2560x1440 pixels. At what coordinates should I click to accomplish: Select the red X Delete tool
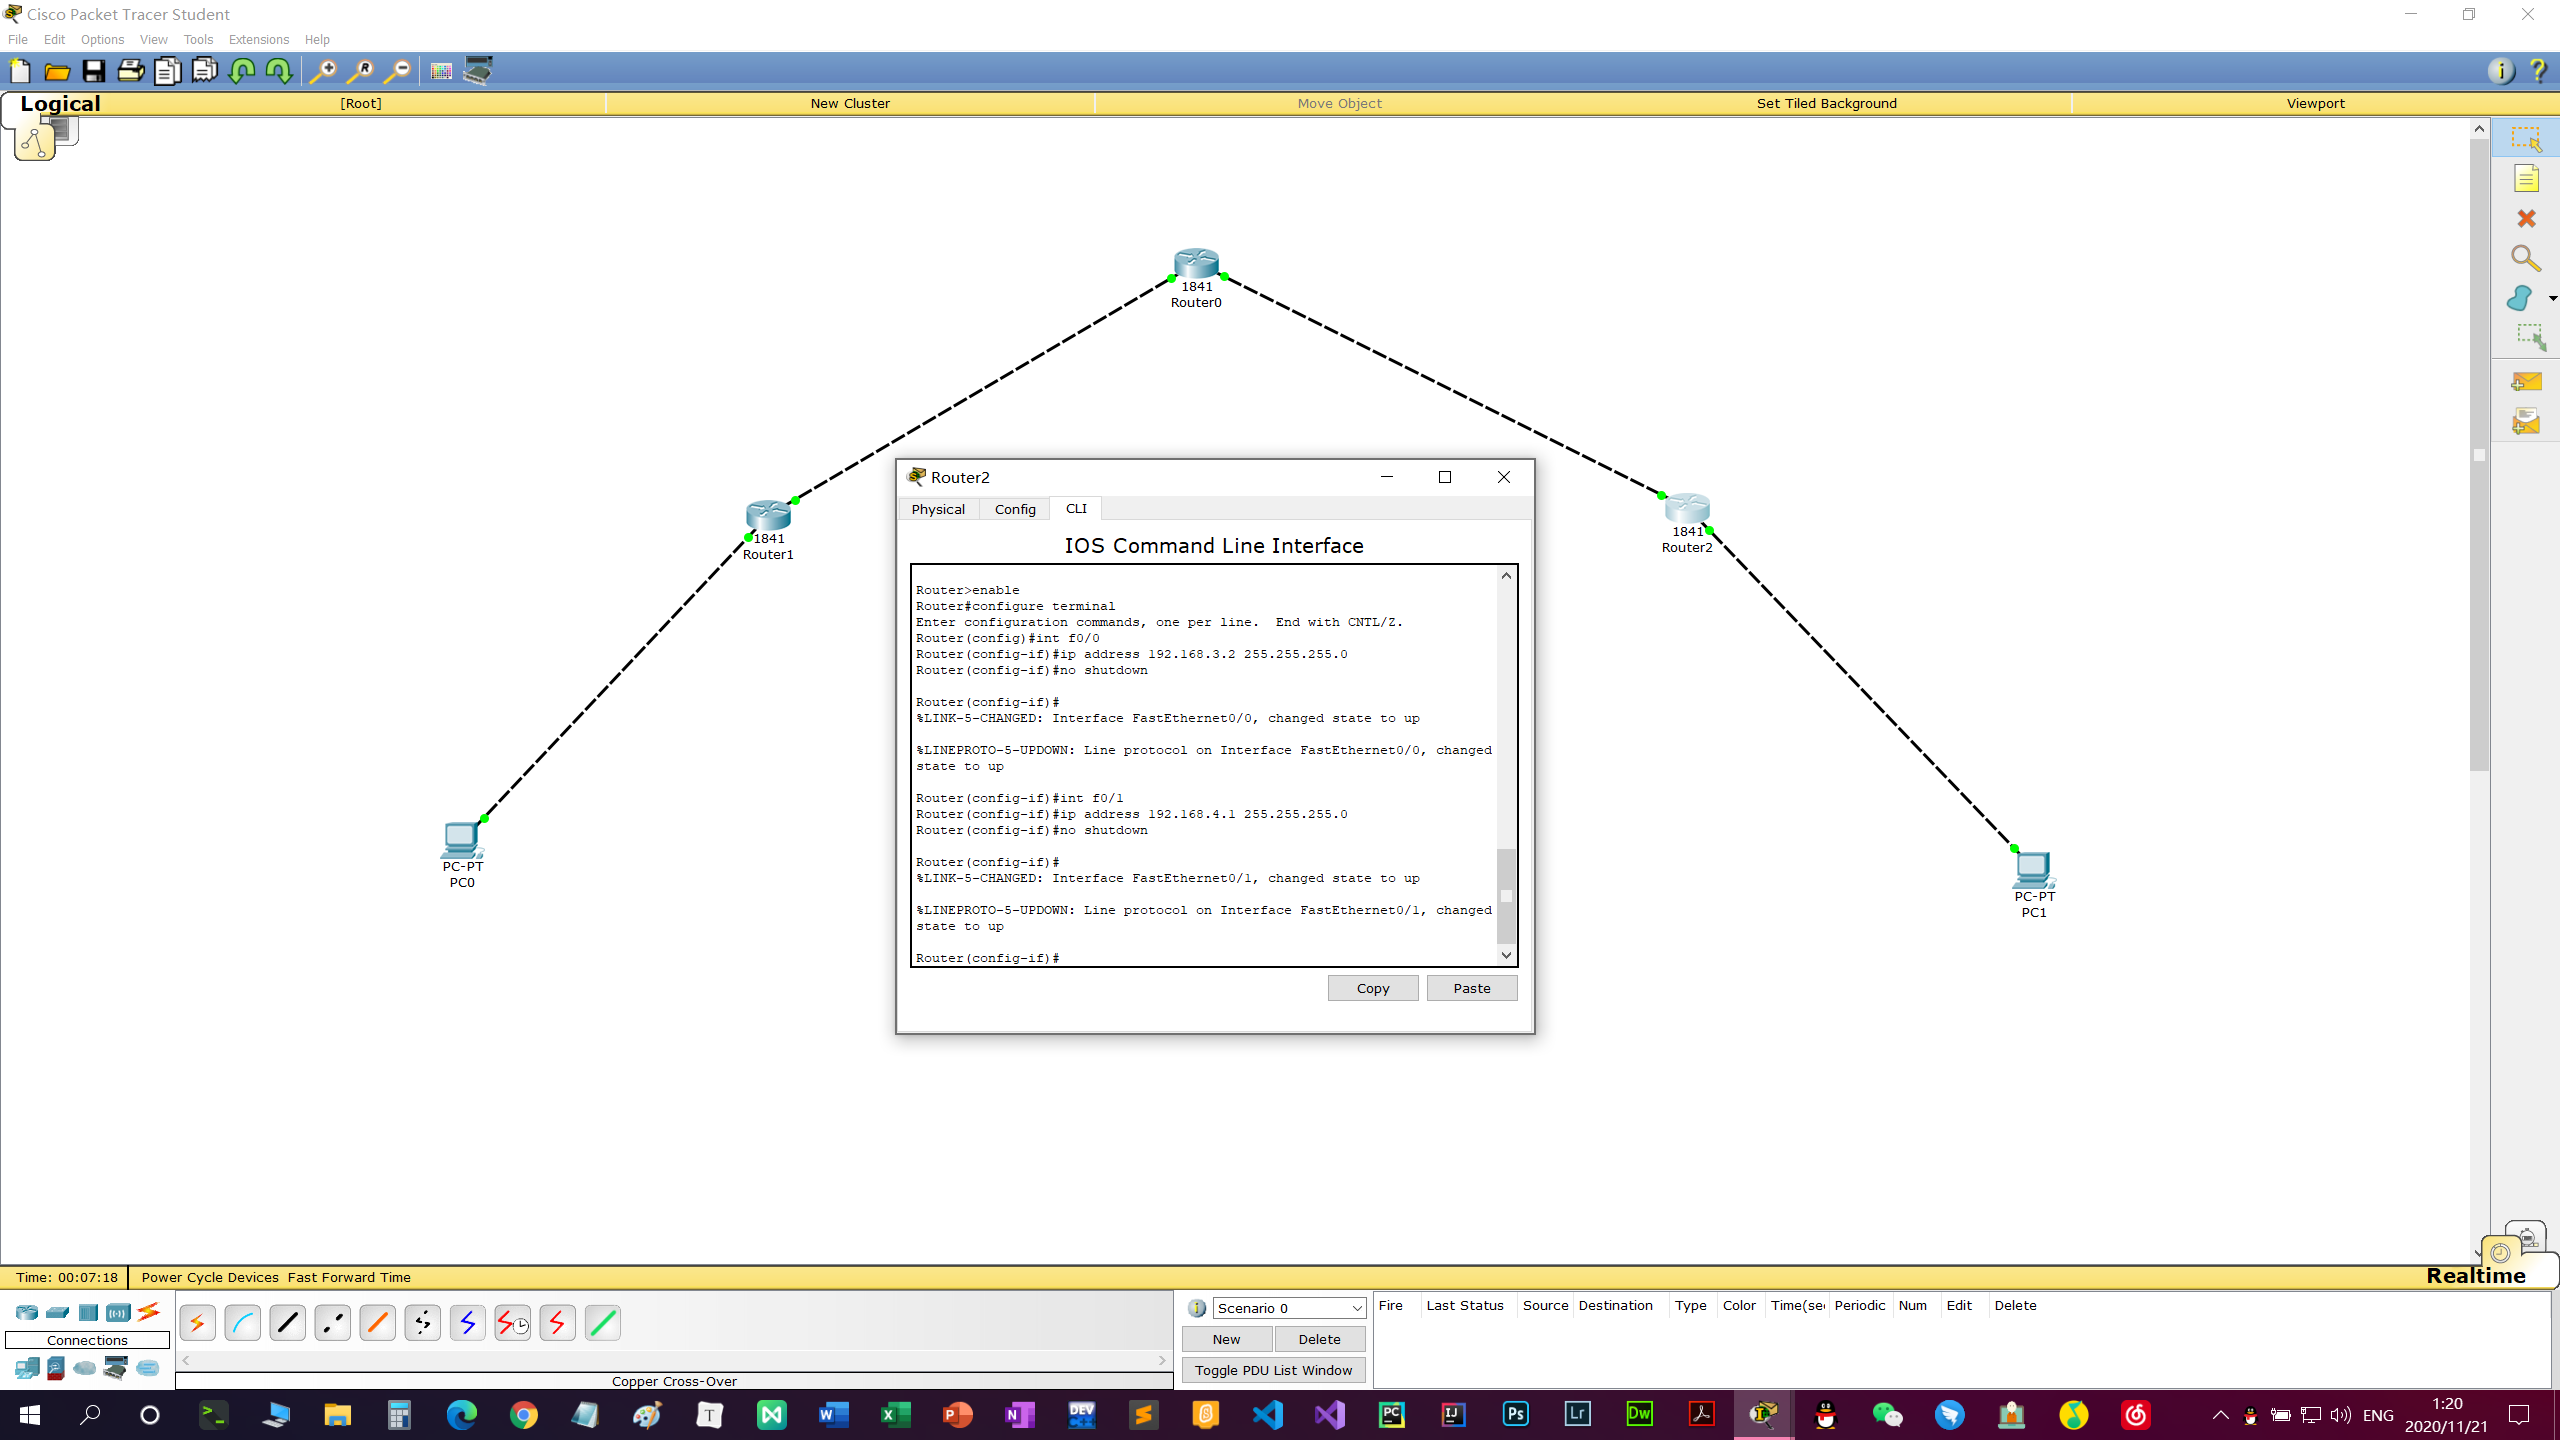[x=2526, y=218]
